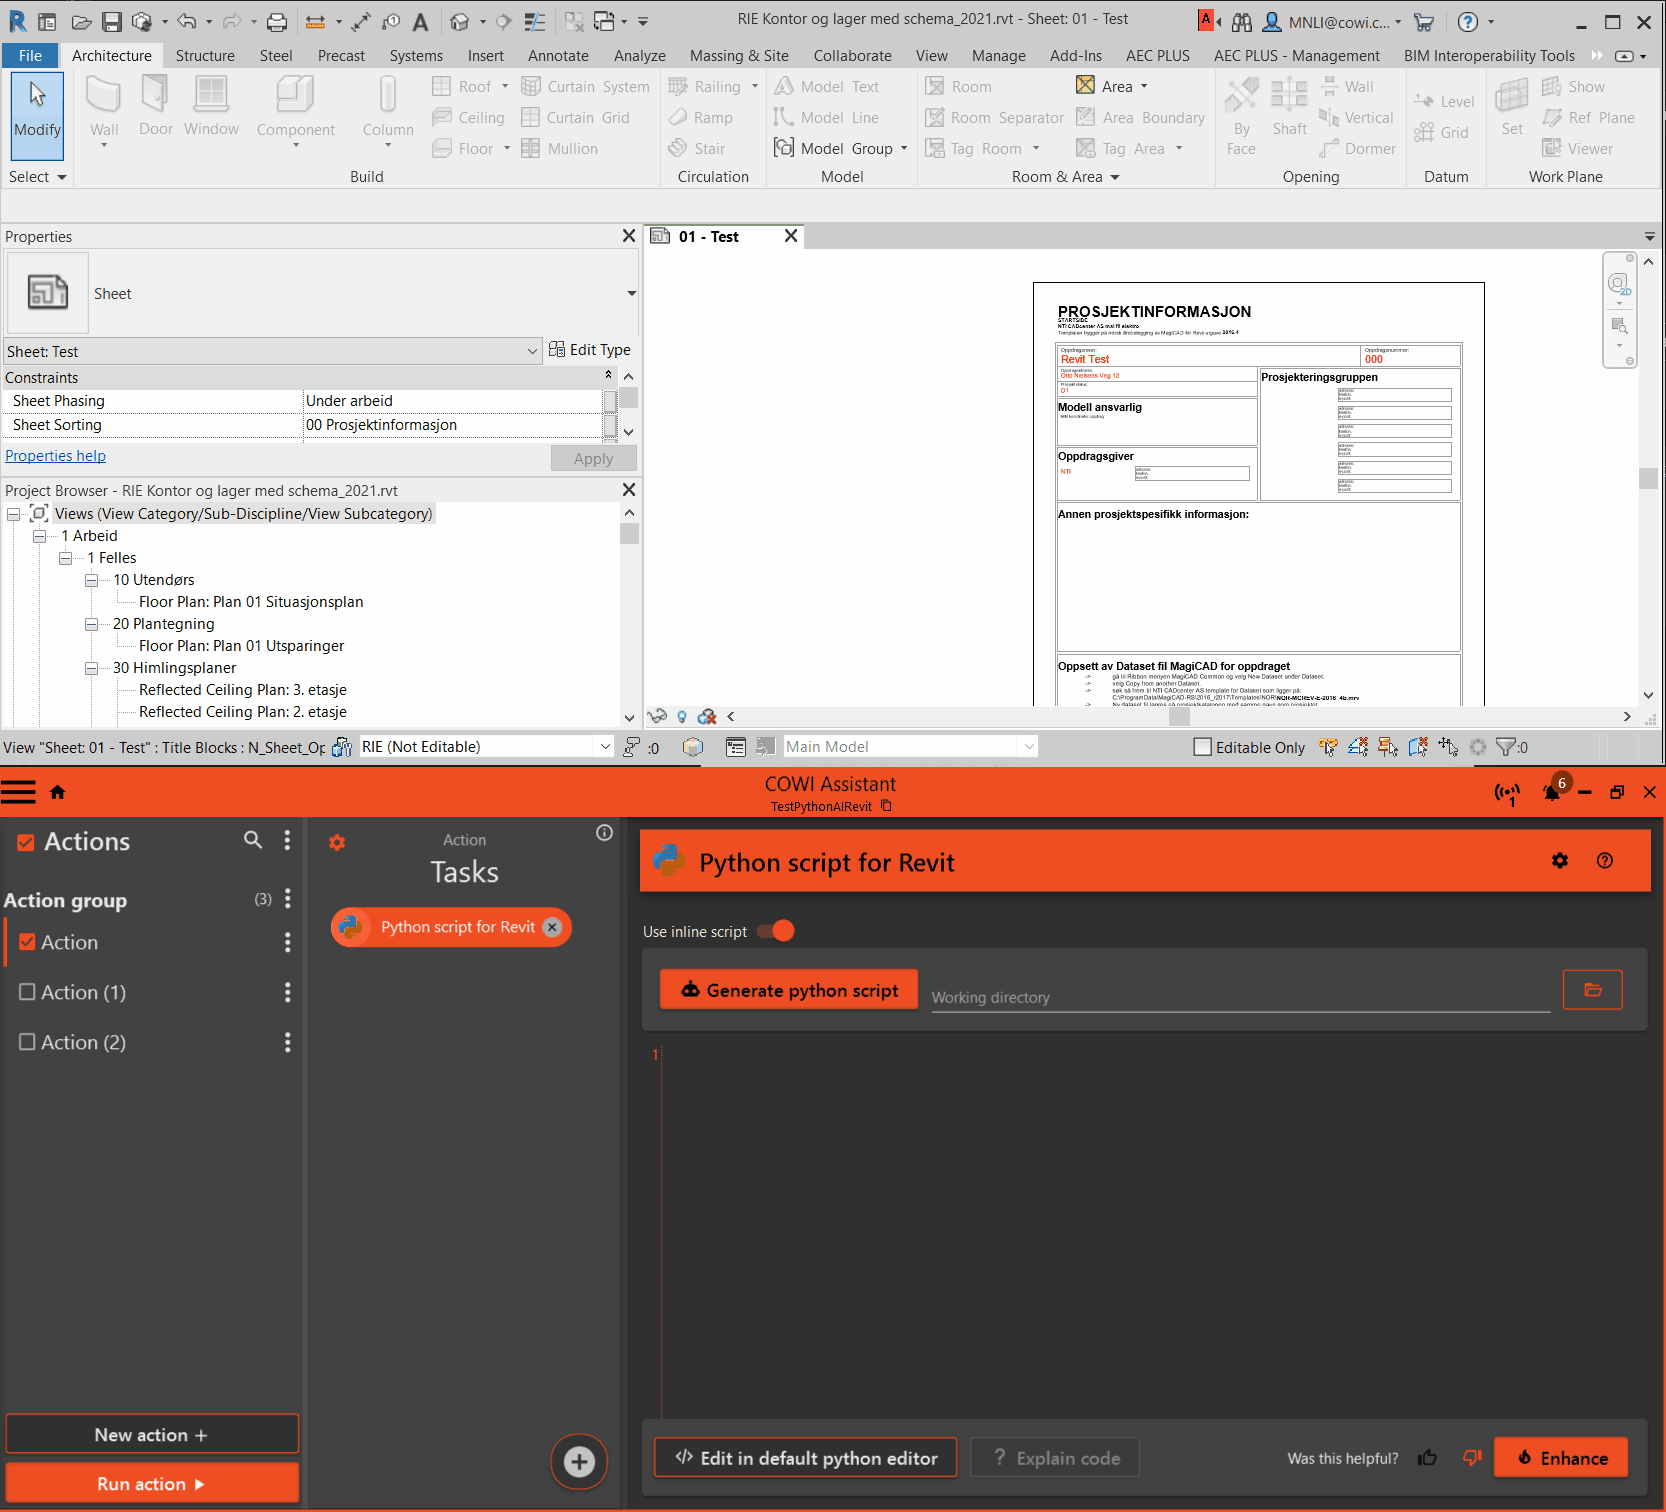
Task: Collapse the 30 Himlingsplaner tree node
Action: click(x=92, y=668)
